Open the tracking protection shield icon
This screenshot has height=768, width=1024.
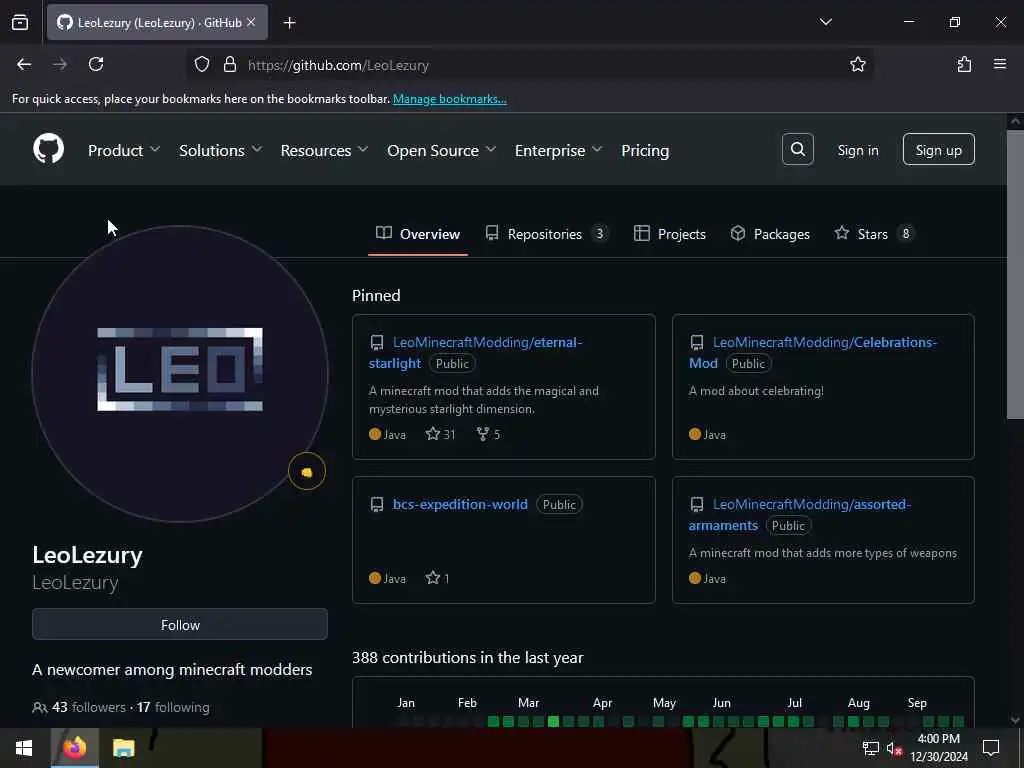(202, 65)
